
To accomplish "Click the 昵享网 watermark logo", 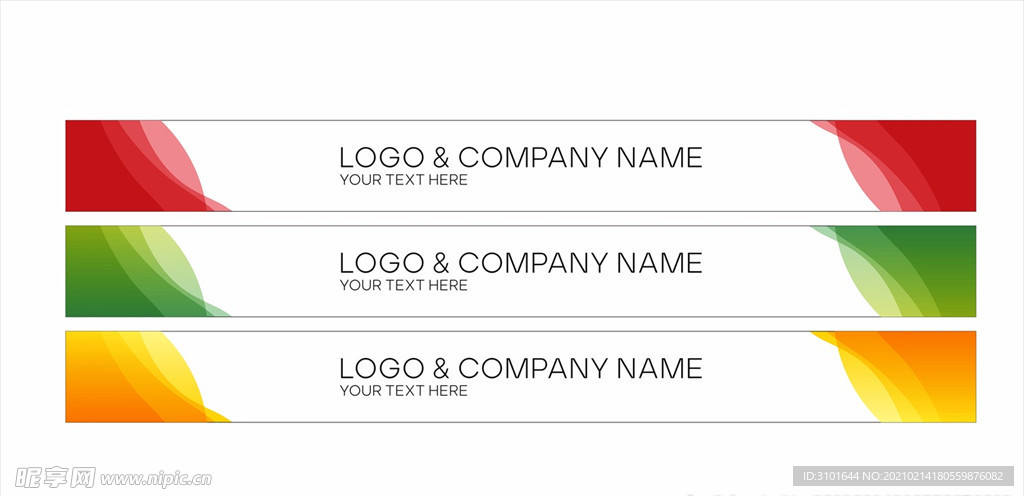I will [x=56, y=478].
